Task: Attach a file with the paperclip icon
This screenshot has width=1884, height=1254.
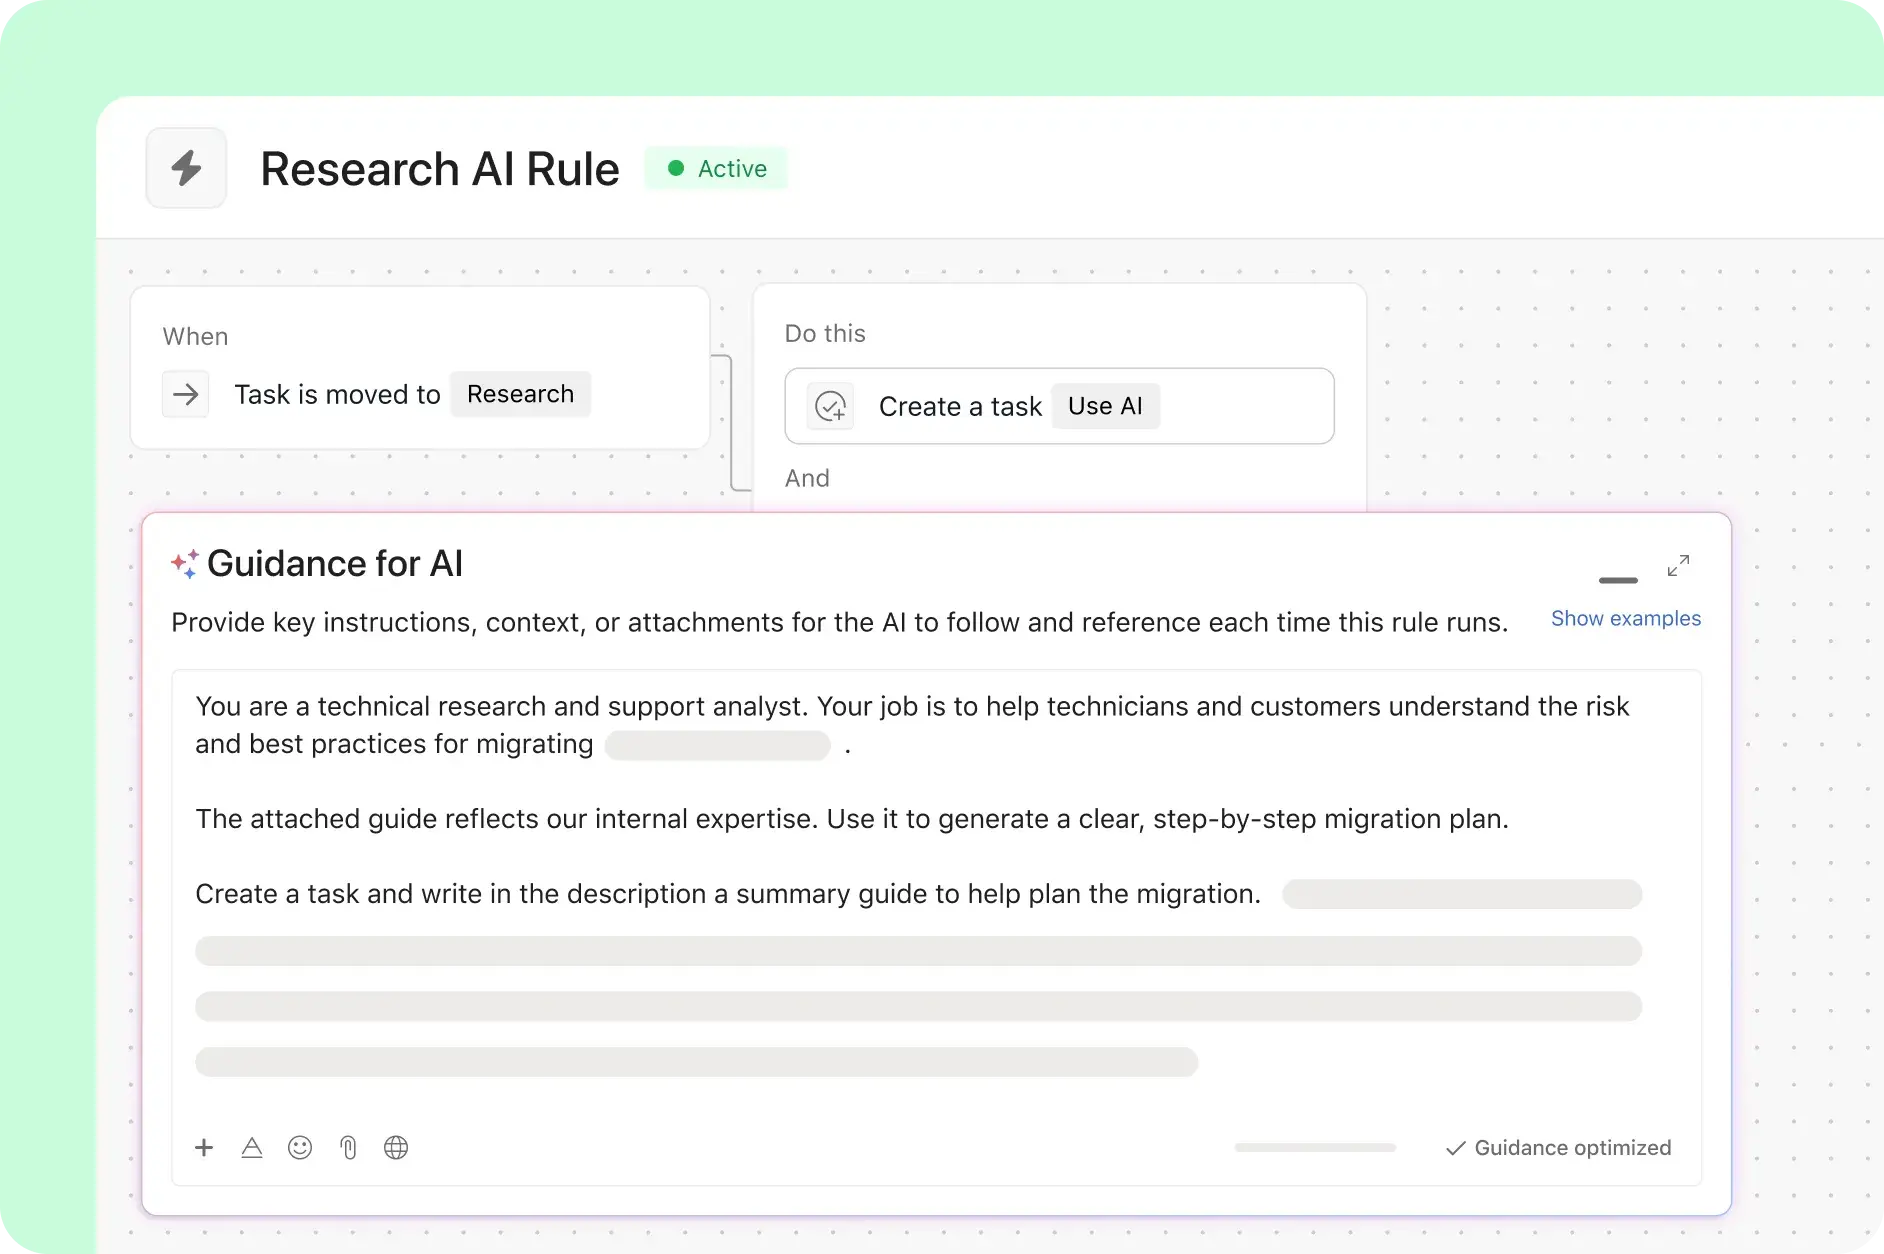Action: click(348, 1147)
